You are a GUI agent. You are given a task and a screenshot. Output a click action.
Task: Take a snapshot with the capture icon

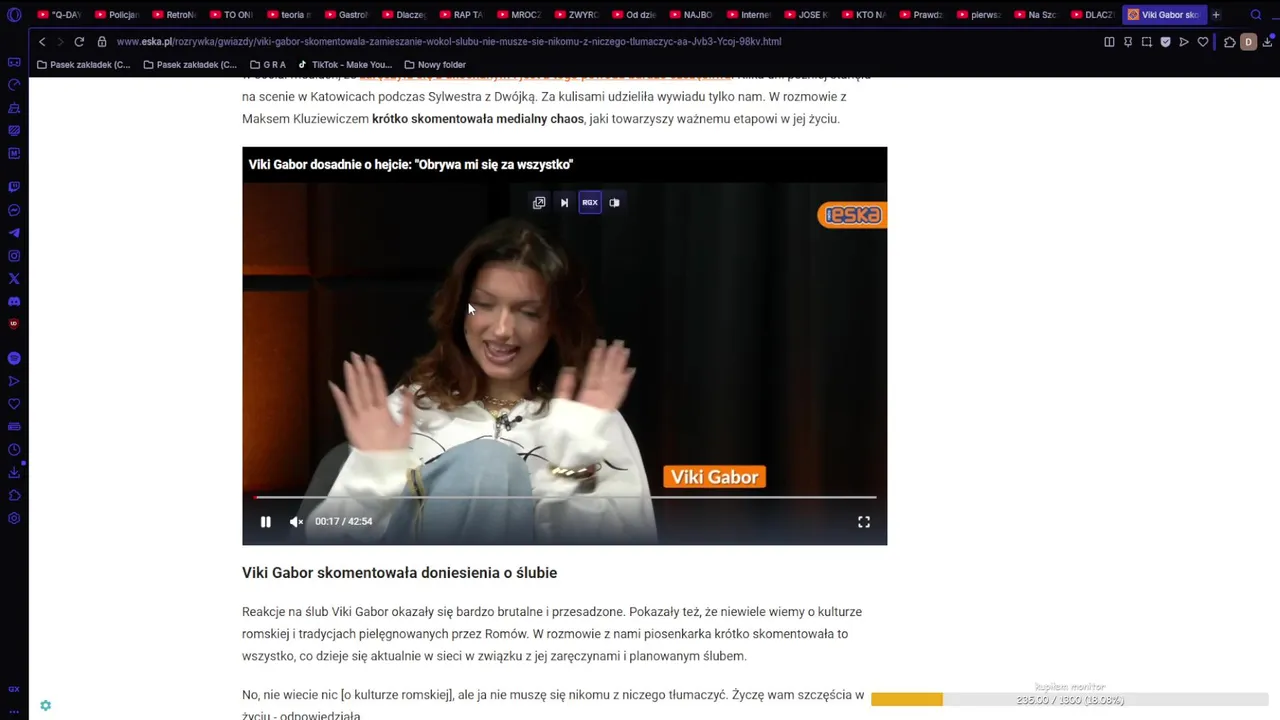[x=1147, y=42]
